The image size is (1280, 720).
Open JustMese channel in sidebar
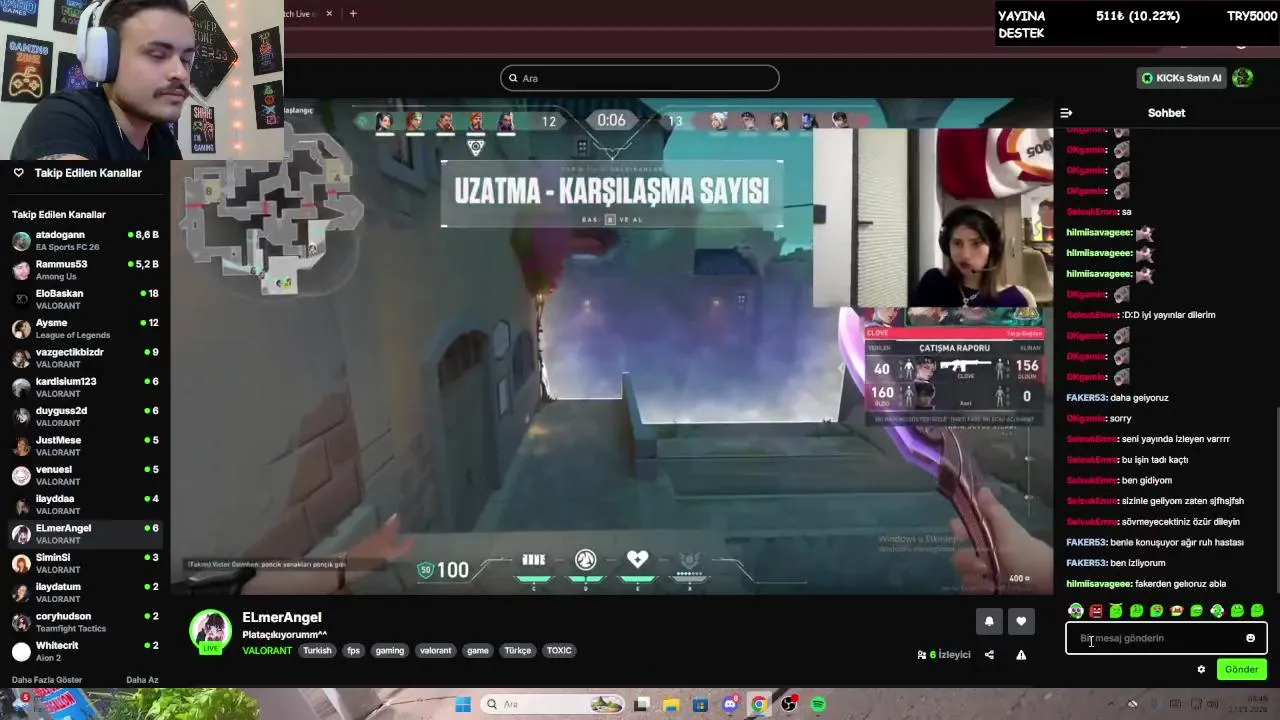[x=85, y=446]
